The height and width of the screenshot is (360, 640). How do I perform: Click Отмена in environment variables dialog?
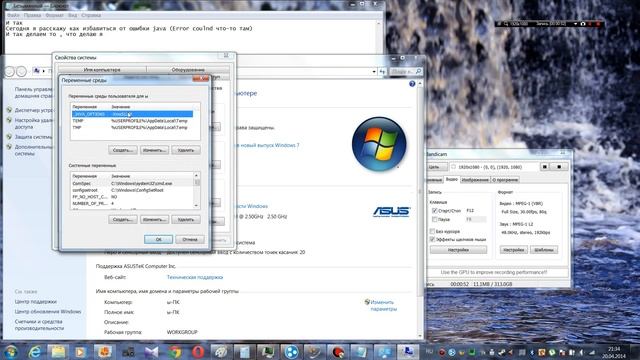coord(190,240)
